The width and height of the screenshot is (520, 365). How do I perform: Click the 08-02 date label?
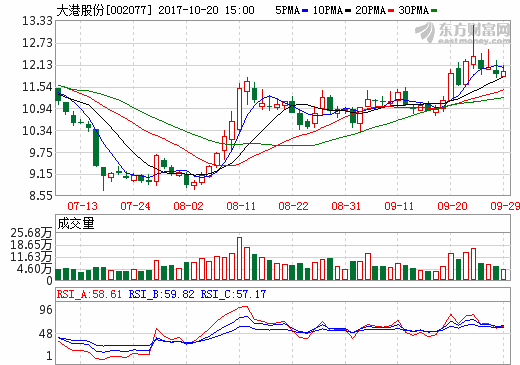[188, 206]
